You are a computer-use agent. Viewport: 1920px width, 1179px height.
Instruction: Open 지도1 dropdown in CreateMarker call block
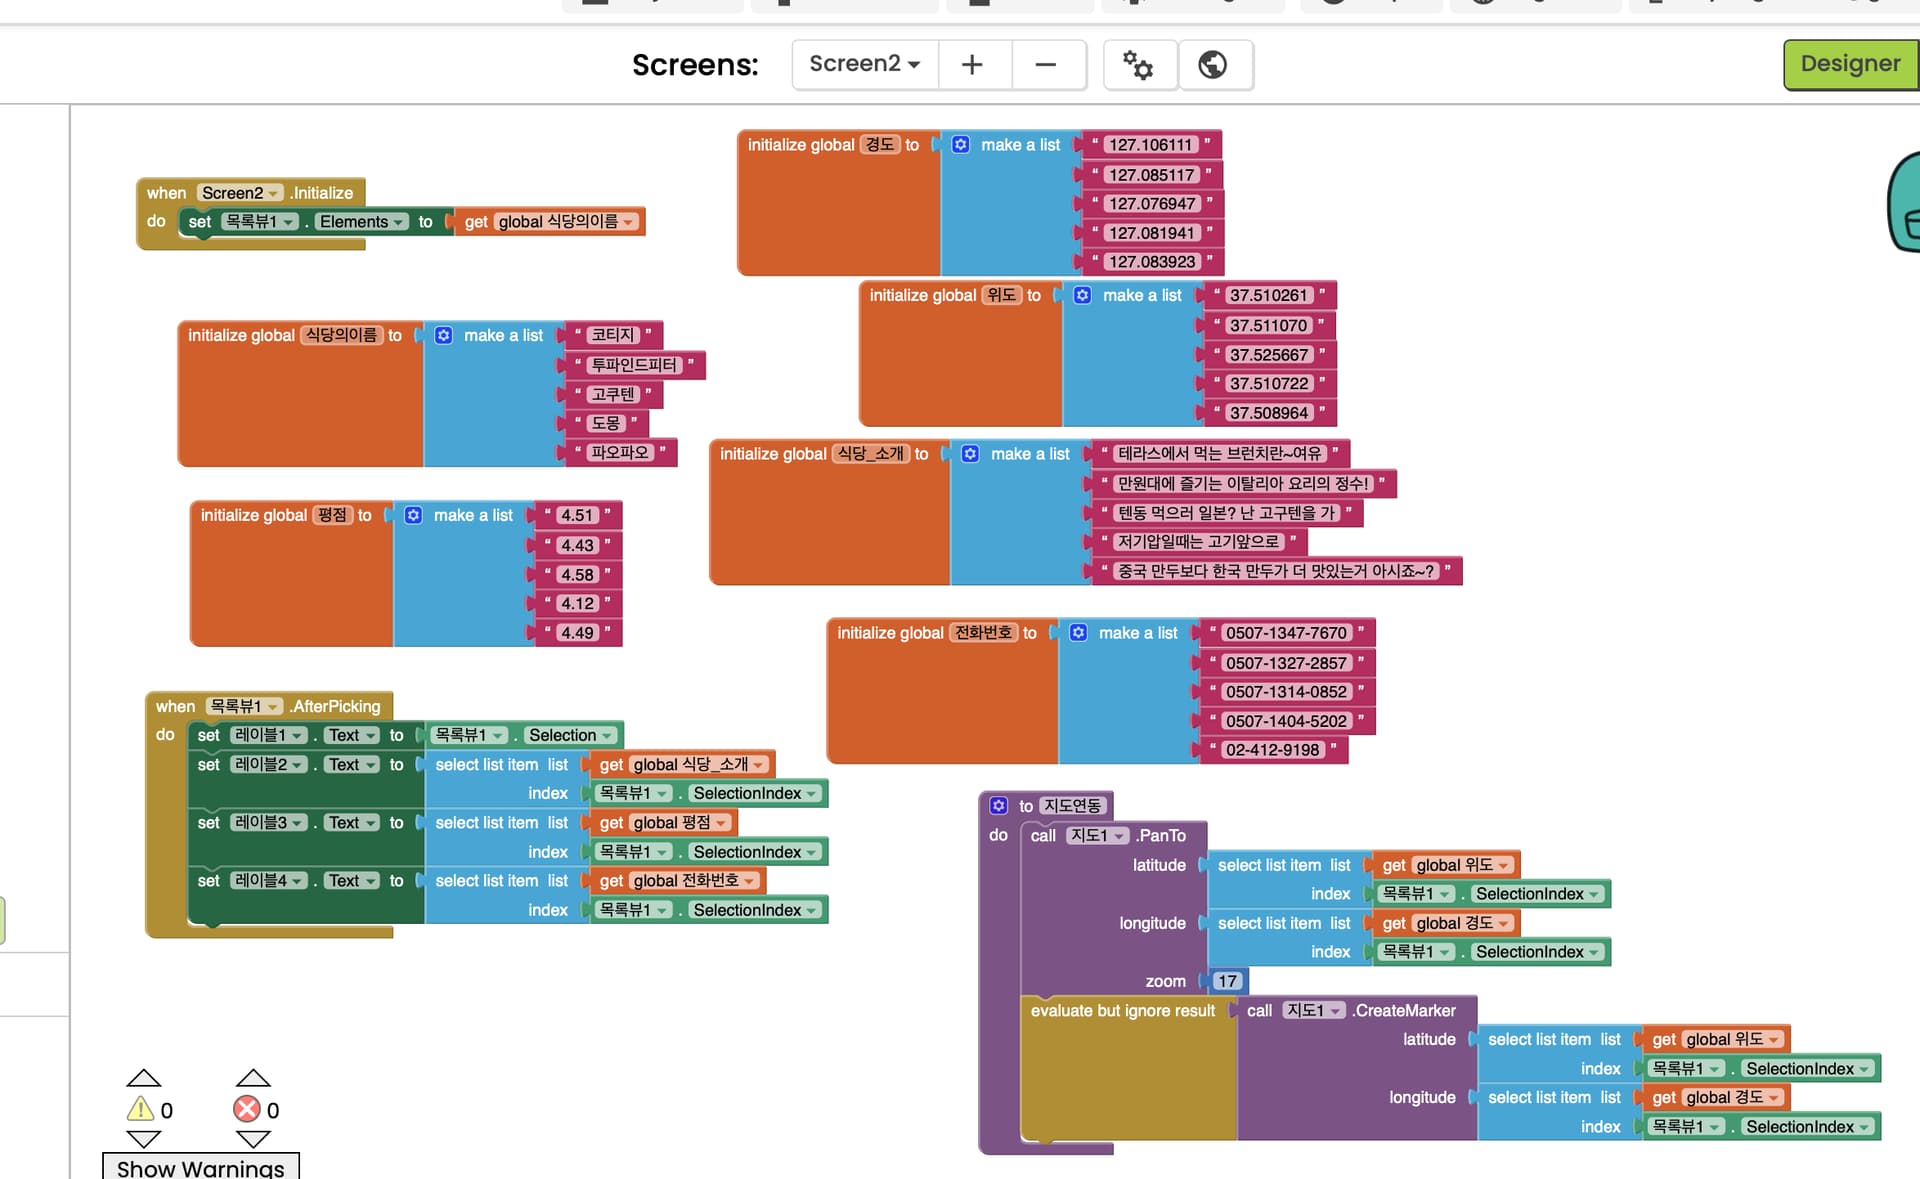coord(1314,1011)
